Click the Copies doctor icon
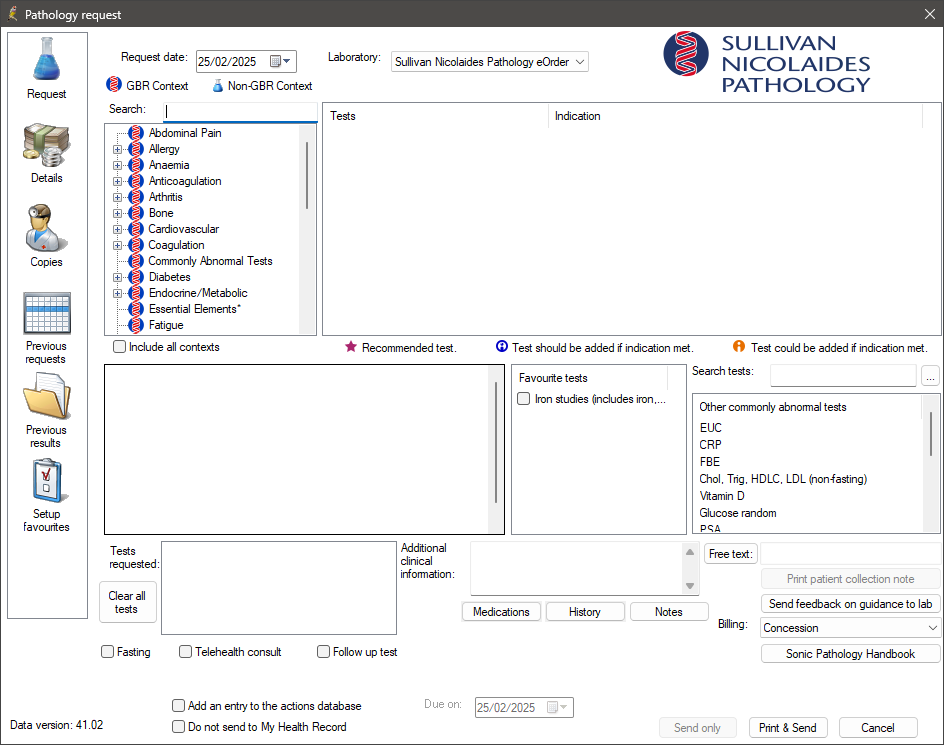The width and height of the screenshot is (944, 745). coord(46,228)
